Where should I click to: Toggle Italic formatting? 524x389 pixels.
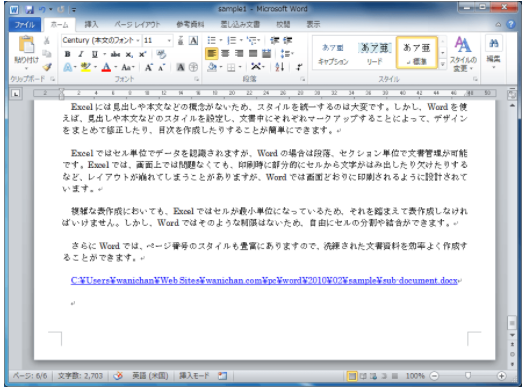[x=81, y=54]
